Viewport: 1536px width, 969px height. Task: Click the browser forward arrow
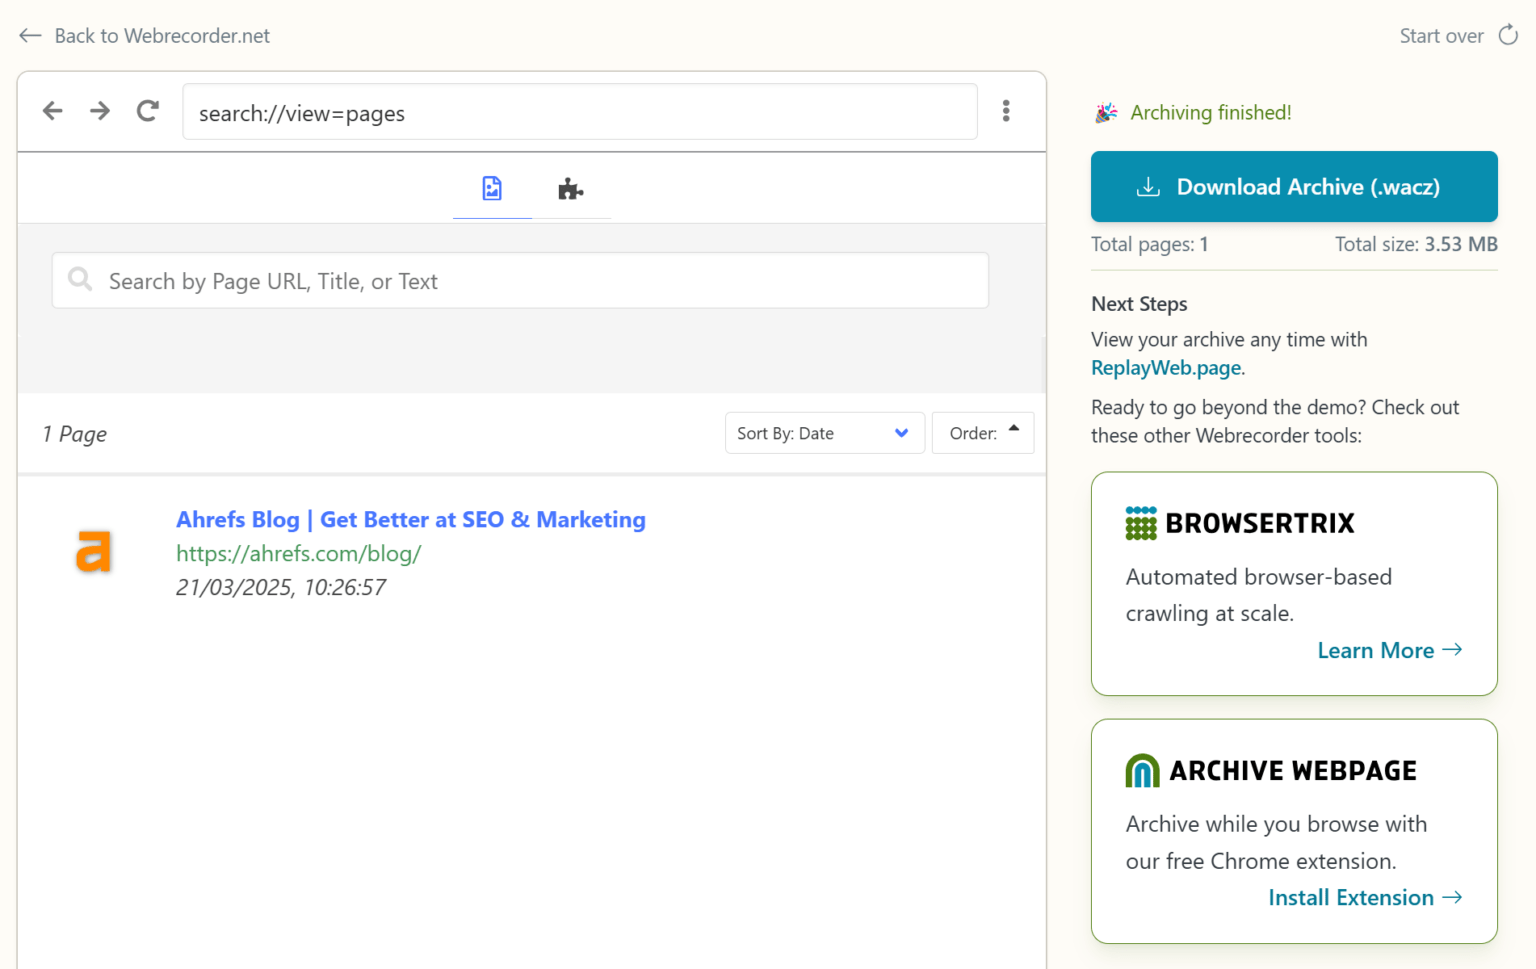[x=99, y=111]
